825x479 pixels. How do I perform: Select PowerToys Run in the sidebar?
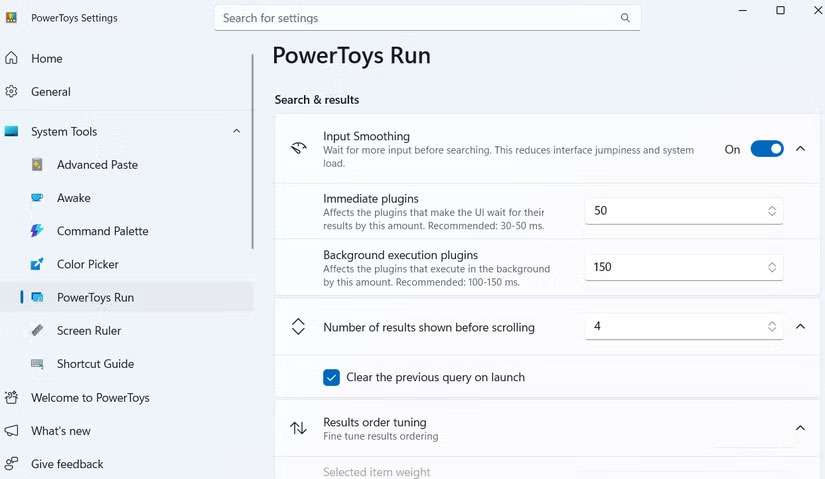[126, 297]
